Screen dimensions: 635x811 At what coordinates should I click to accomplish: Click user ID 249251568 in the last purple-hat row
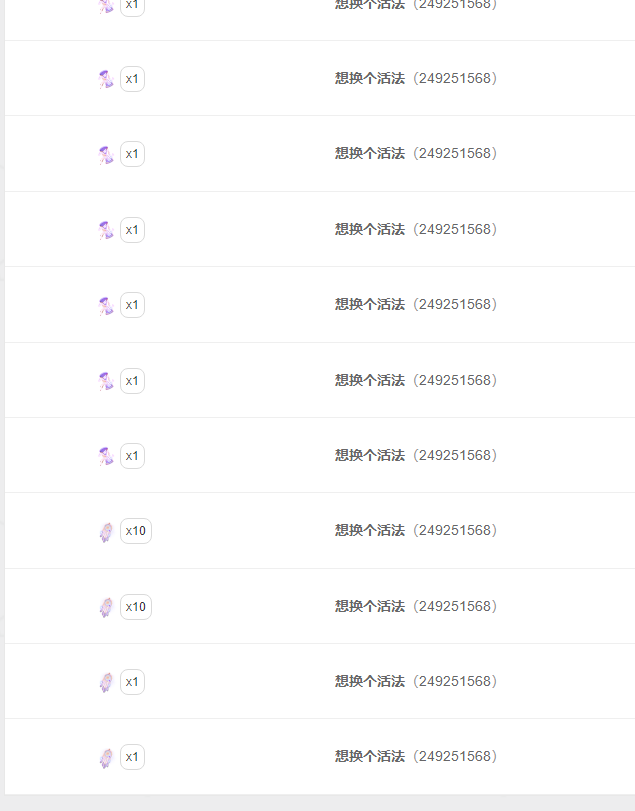pos(455,455)
